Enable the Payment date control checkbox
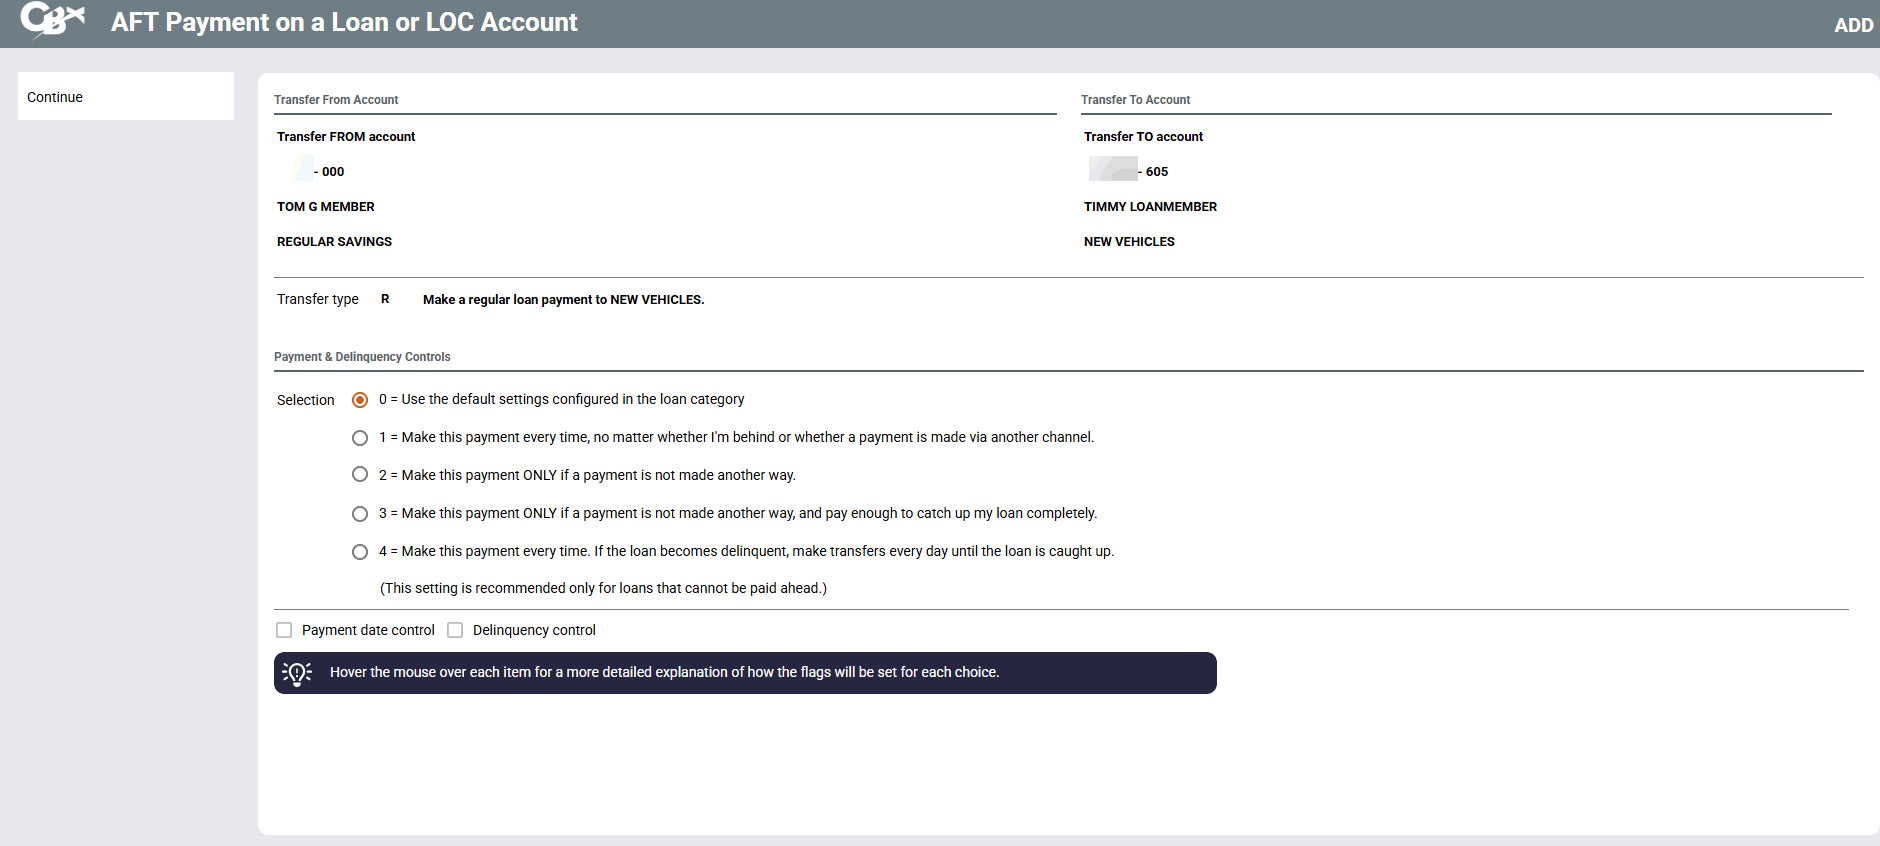 click(x=284, y=630)
